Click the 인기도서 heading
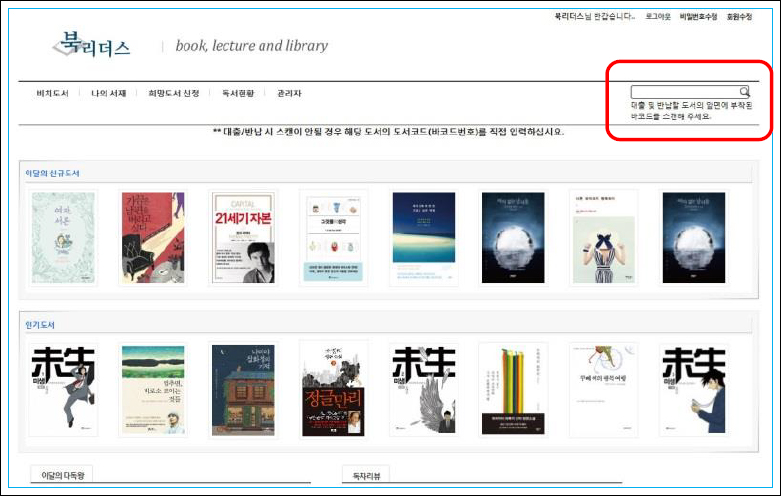Image resolution: width=781 pixels, height=496 pixels. [40, 325]
